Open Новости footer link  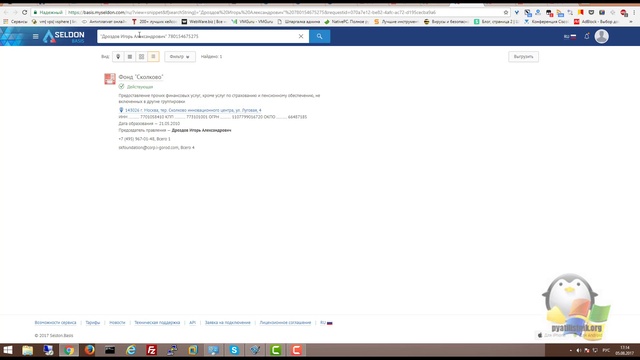[x=117, y=322]
